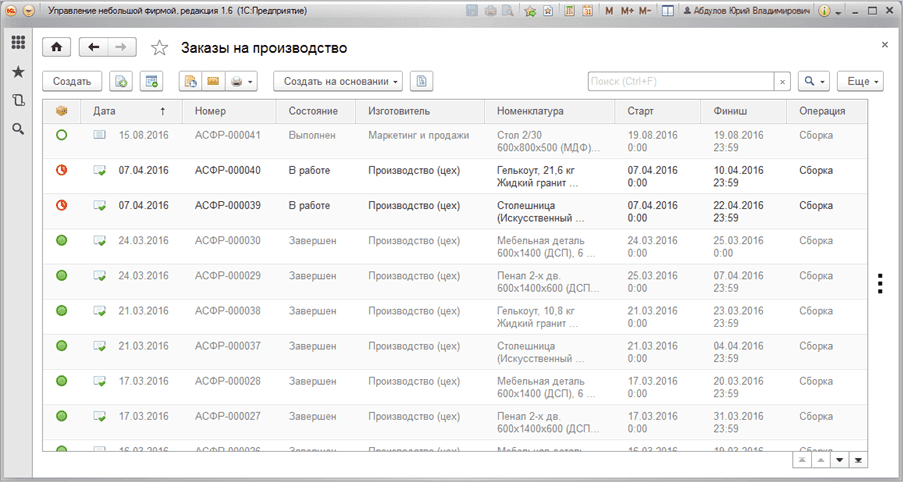Jump to list end with bottom arrow
This screenshot has height=482, width=903.
tap(859, 459)
